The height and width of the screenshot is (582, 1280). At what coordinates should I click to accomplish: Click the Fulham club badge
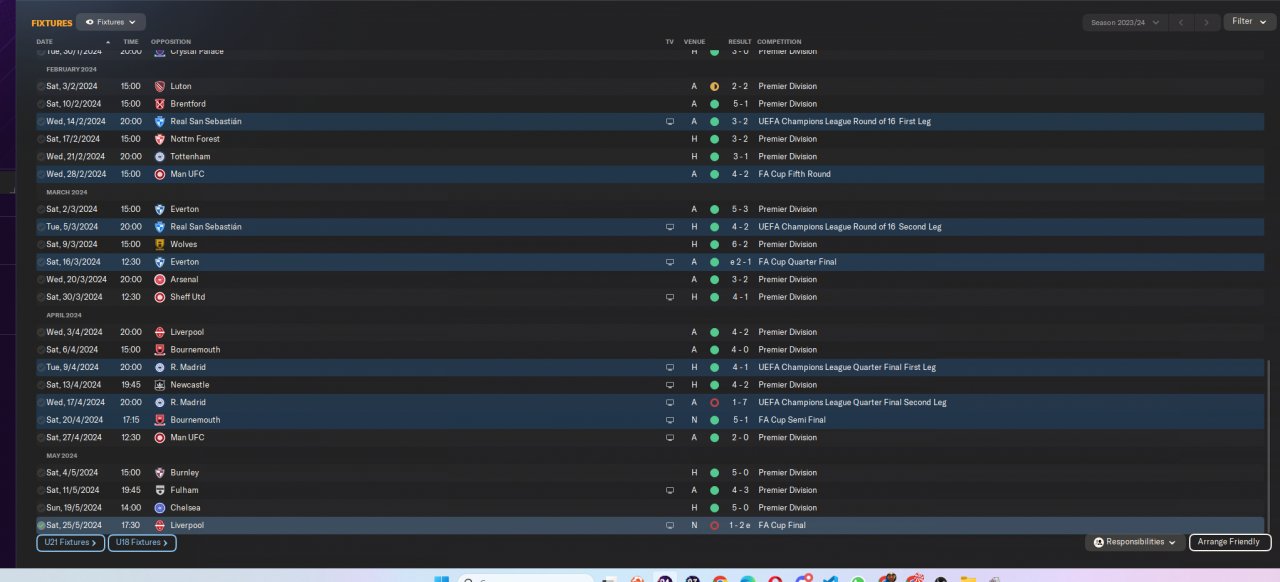pyautogui.click(x=160, y=490)
